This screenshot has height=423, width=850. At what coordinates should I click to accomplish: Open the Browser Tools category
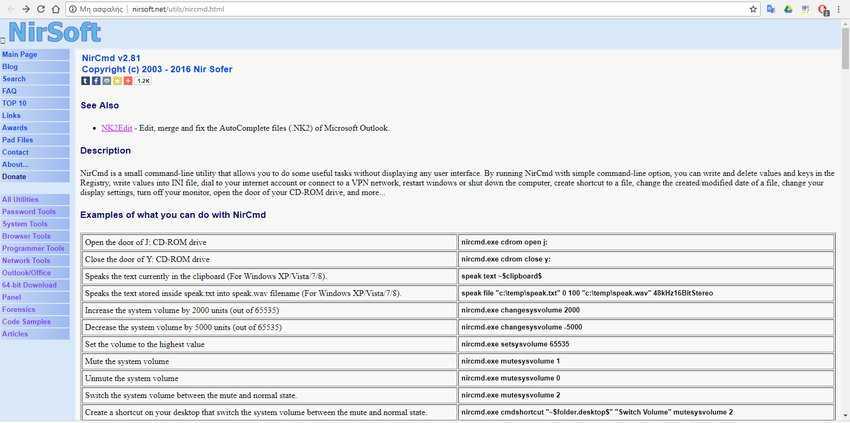coord(35,236)
